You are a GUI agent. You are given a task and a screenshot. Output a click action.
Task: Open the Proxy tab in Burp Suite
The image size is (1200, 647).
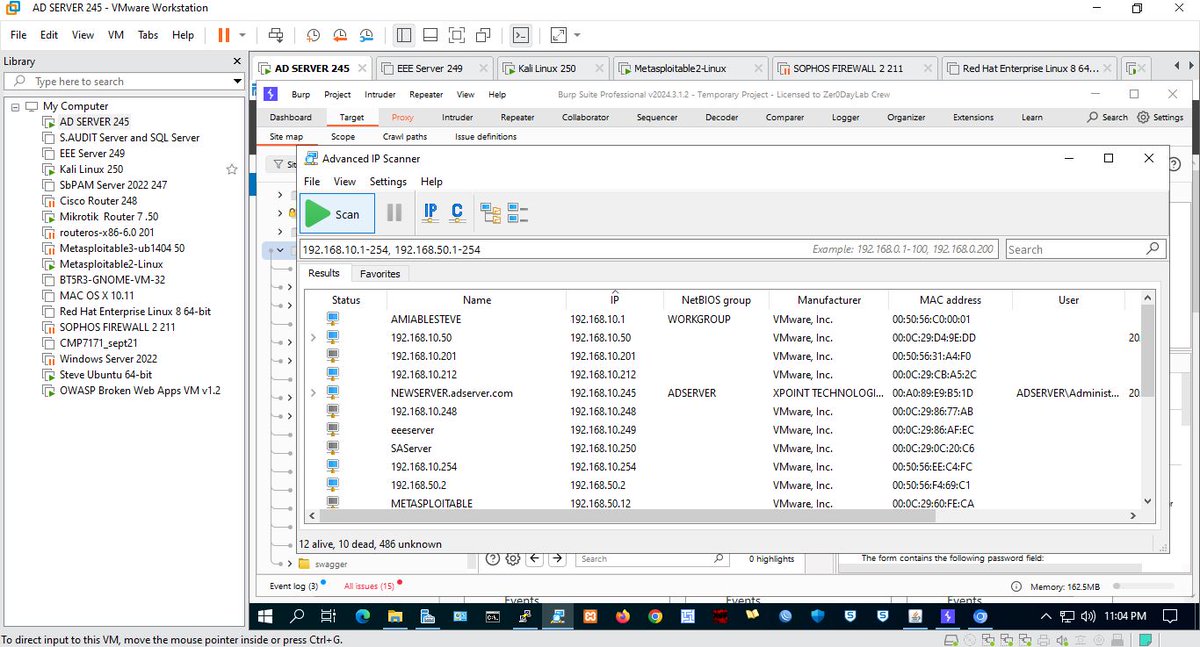pyautogui.click(x=403, y=117)
